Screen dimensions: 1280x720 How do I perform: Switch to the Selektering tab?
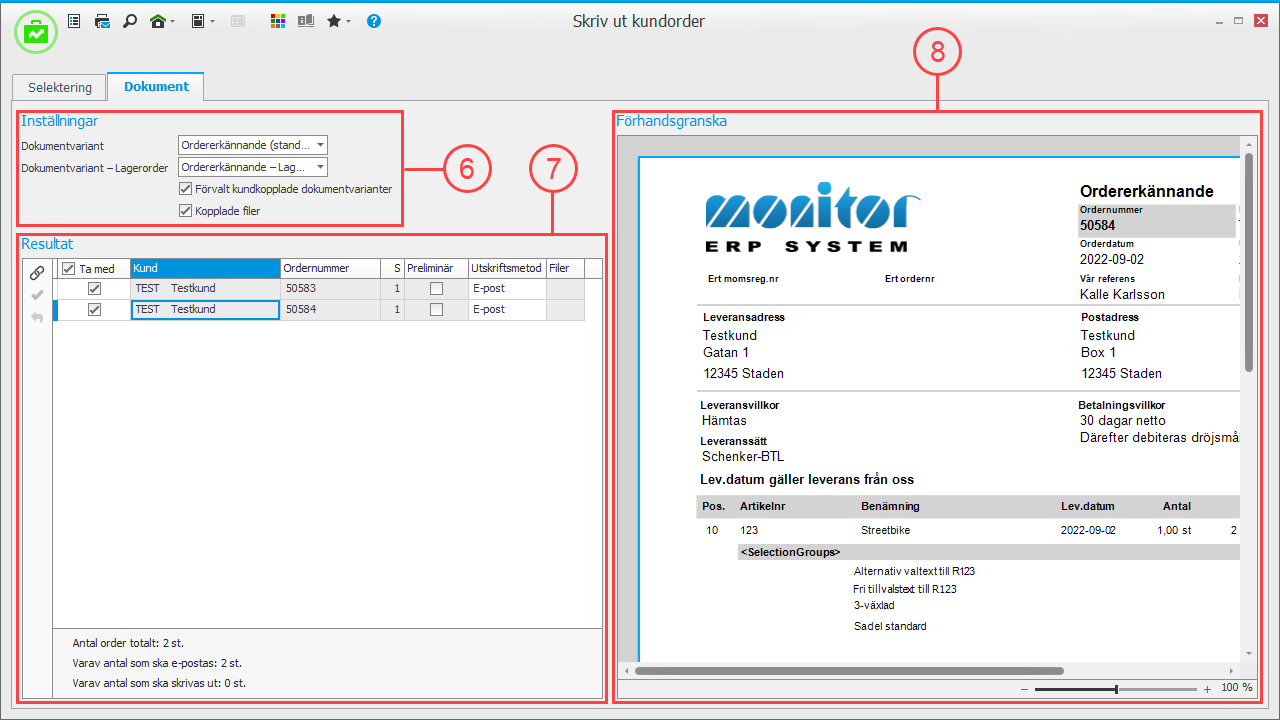tap(60, 87)
